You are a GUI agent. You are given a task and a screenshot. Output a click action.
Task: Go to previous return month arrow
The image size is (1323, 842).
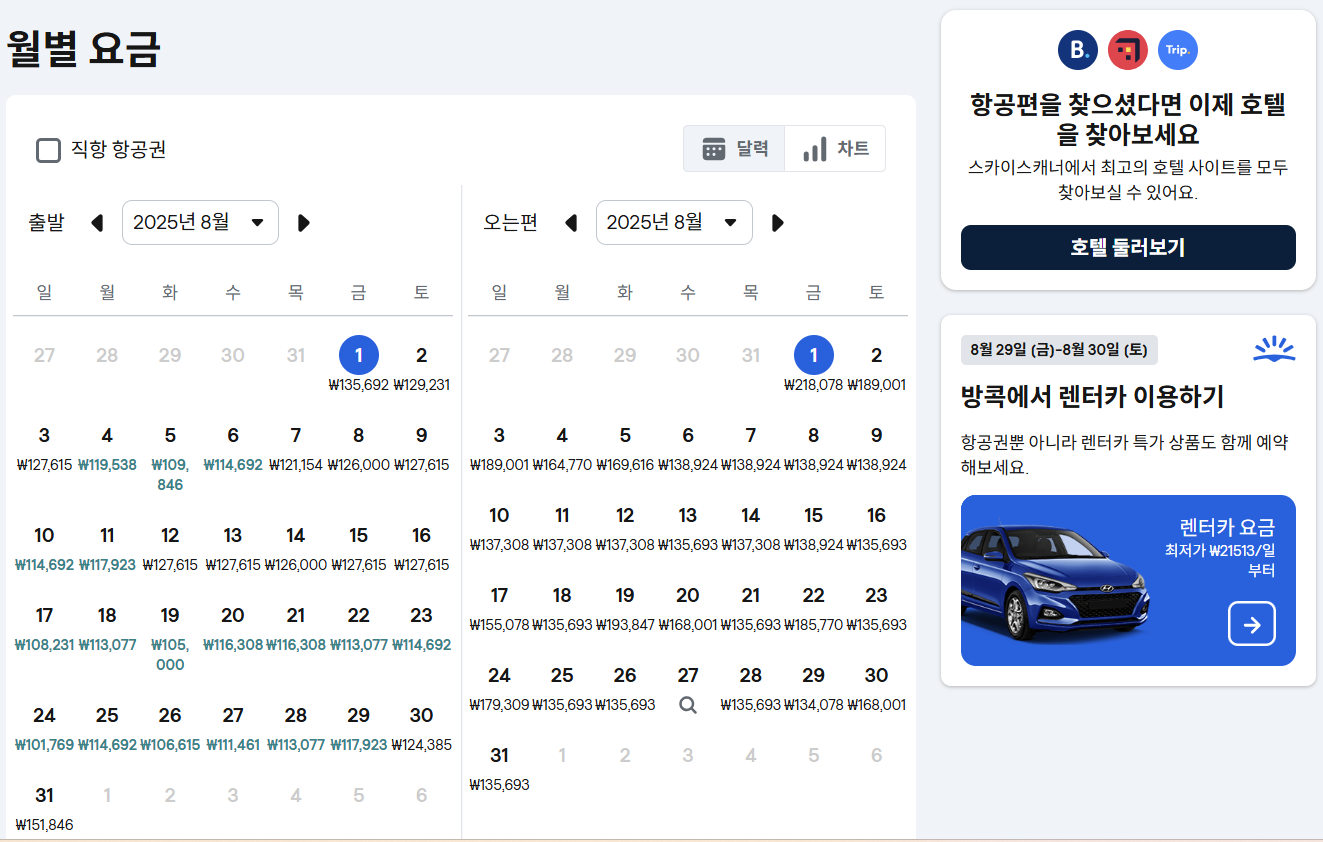point(571,223)
